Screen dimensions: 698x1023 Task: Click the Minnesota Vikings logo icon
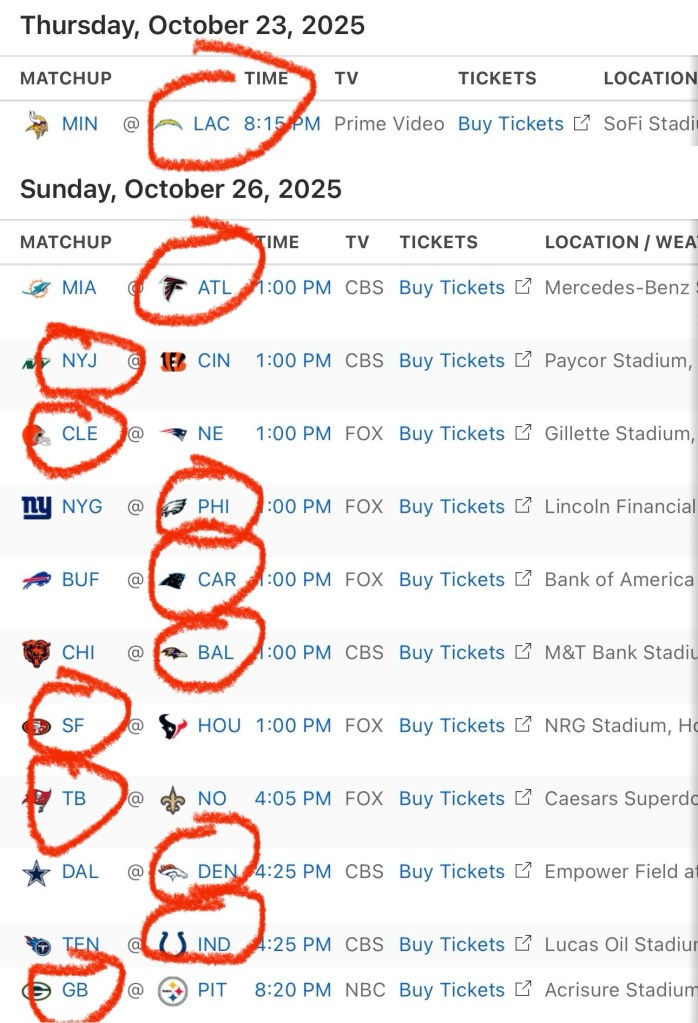(37, 125)
